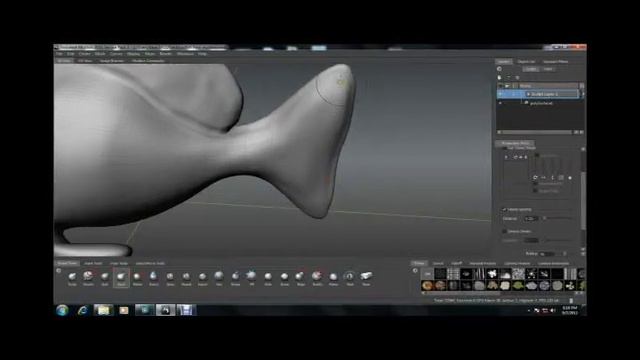The width and height of the screenshot is (640, 360).
Task: Switch to the Material Presets tab
Action: pos(483,264)
